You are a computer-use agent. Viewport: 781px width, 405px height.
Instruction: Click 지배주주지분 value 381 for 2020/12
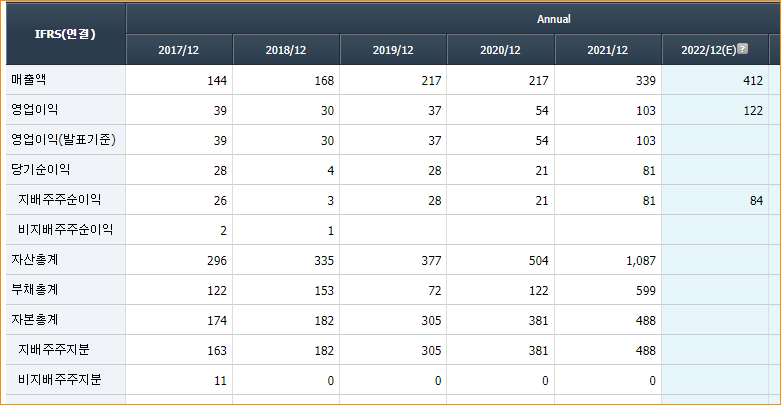point(538,351)
